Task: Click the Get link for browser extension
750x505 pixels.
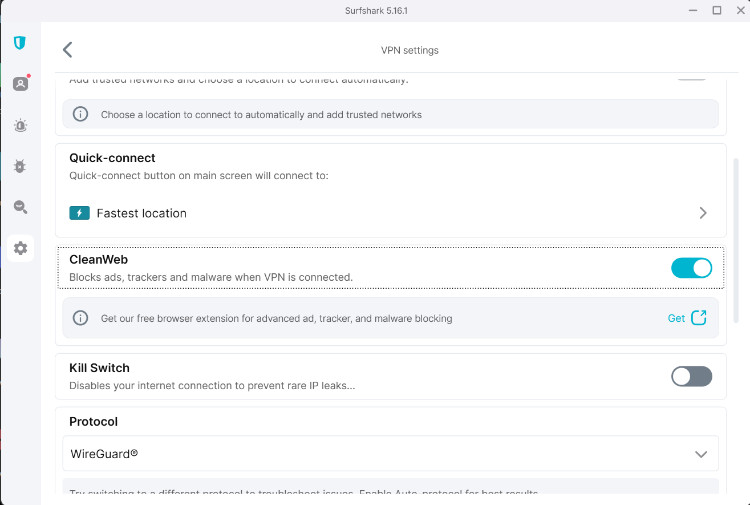Action: (676, 318)
